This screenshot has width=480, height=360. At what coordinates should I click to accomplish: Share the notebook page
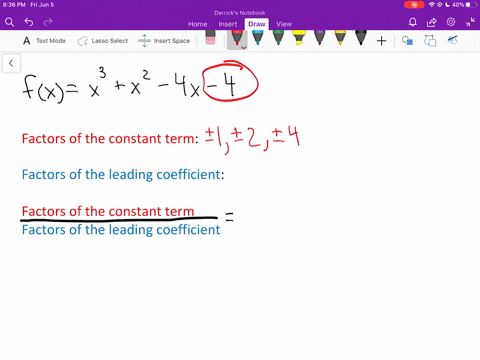[x=432, y=22]
